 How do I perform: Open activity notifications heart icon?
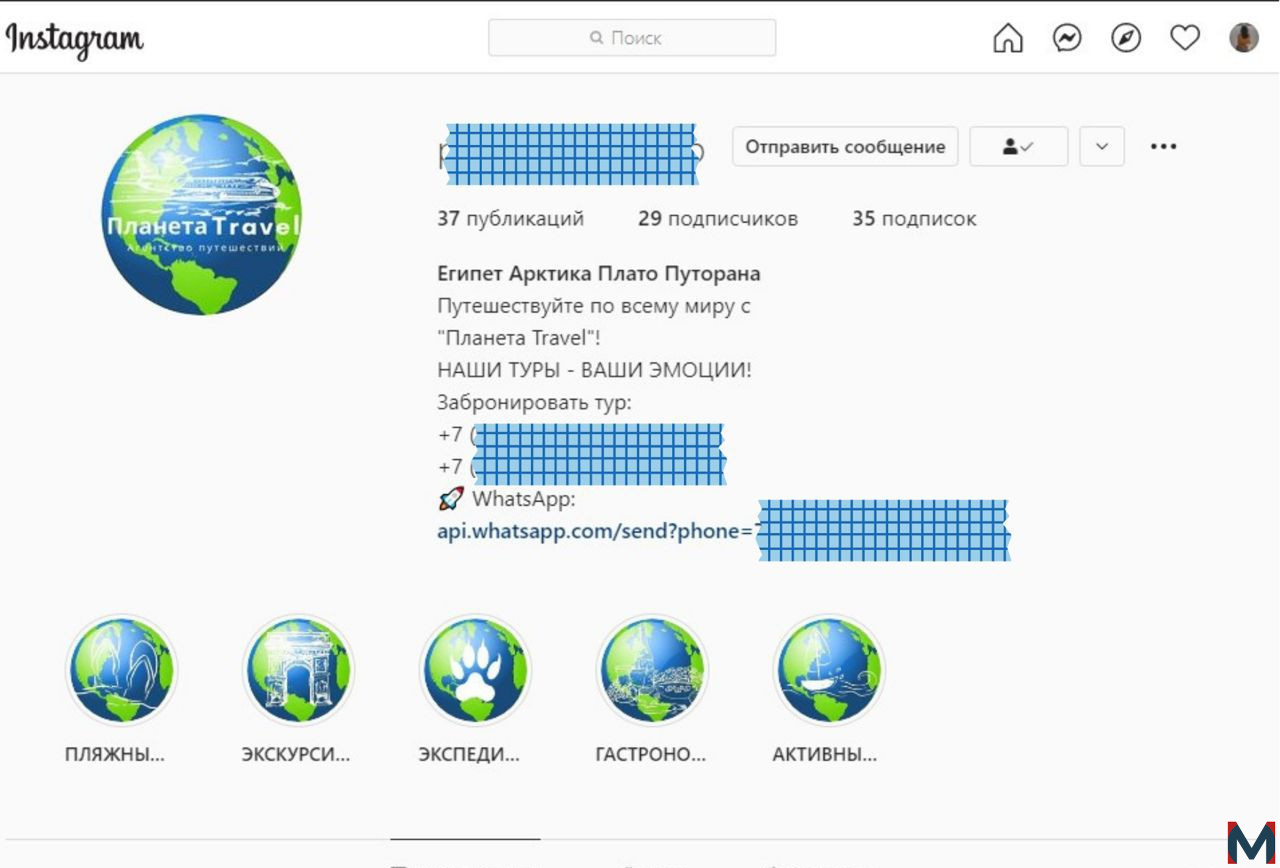(1185, 38)
